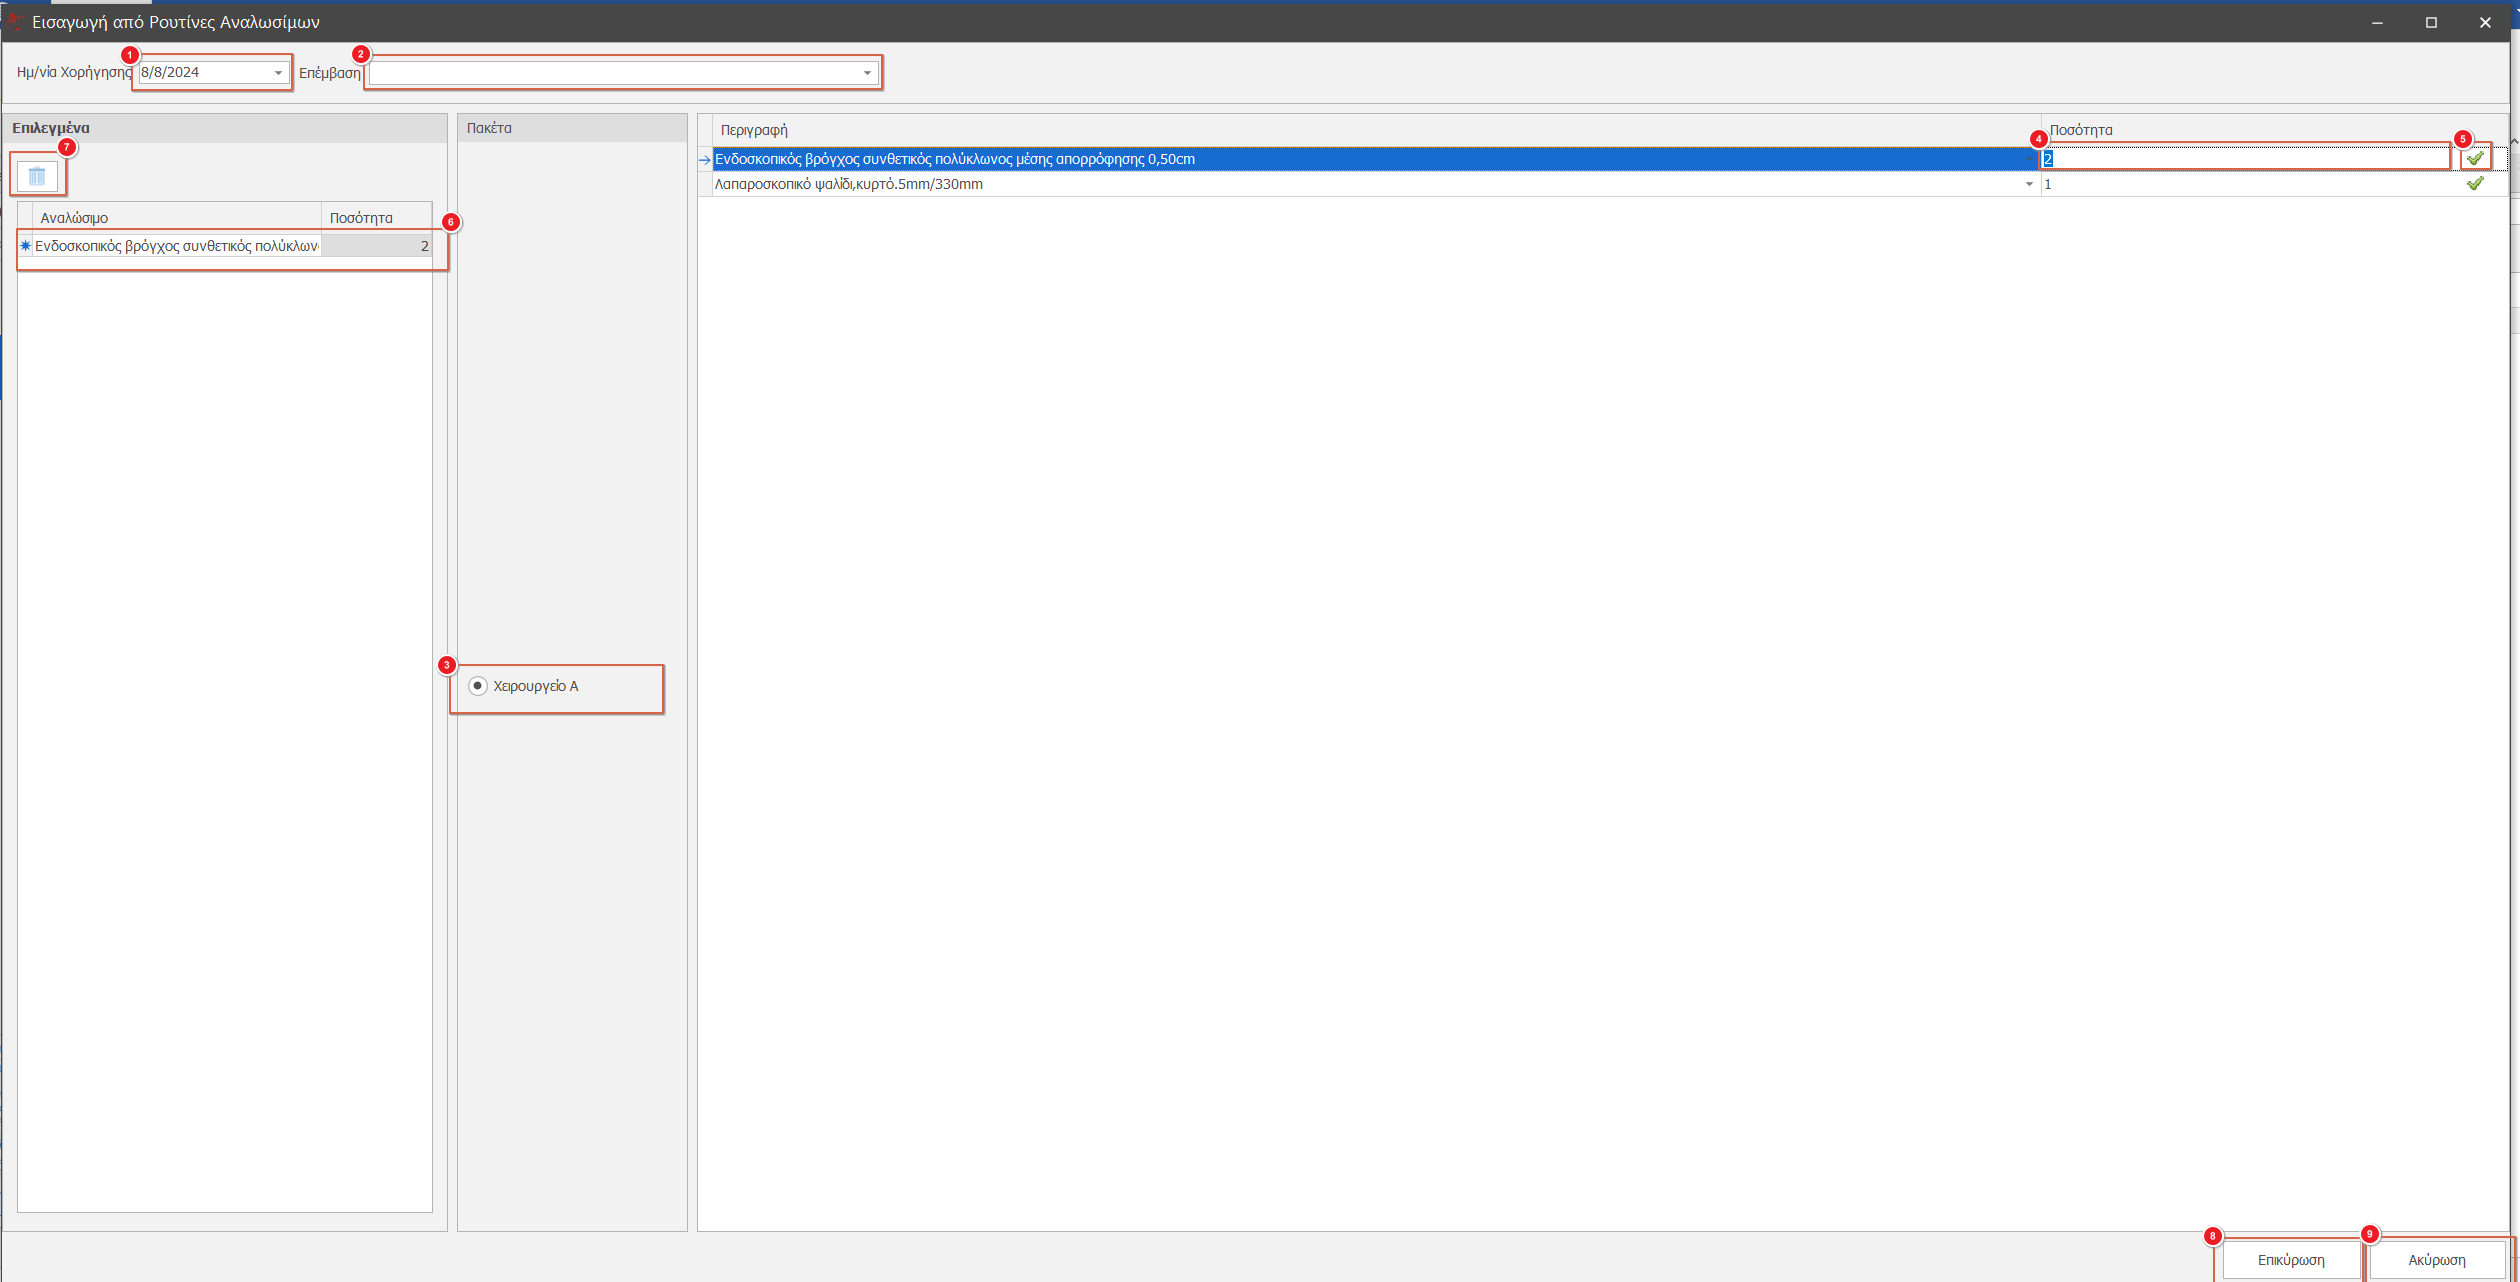
Task: Click green checkmark on Ενδοσκοπικός βρόγχος row
Action: click(2474, 158)
